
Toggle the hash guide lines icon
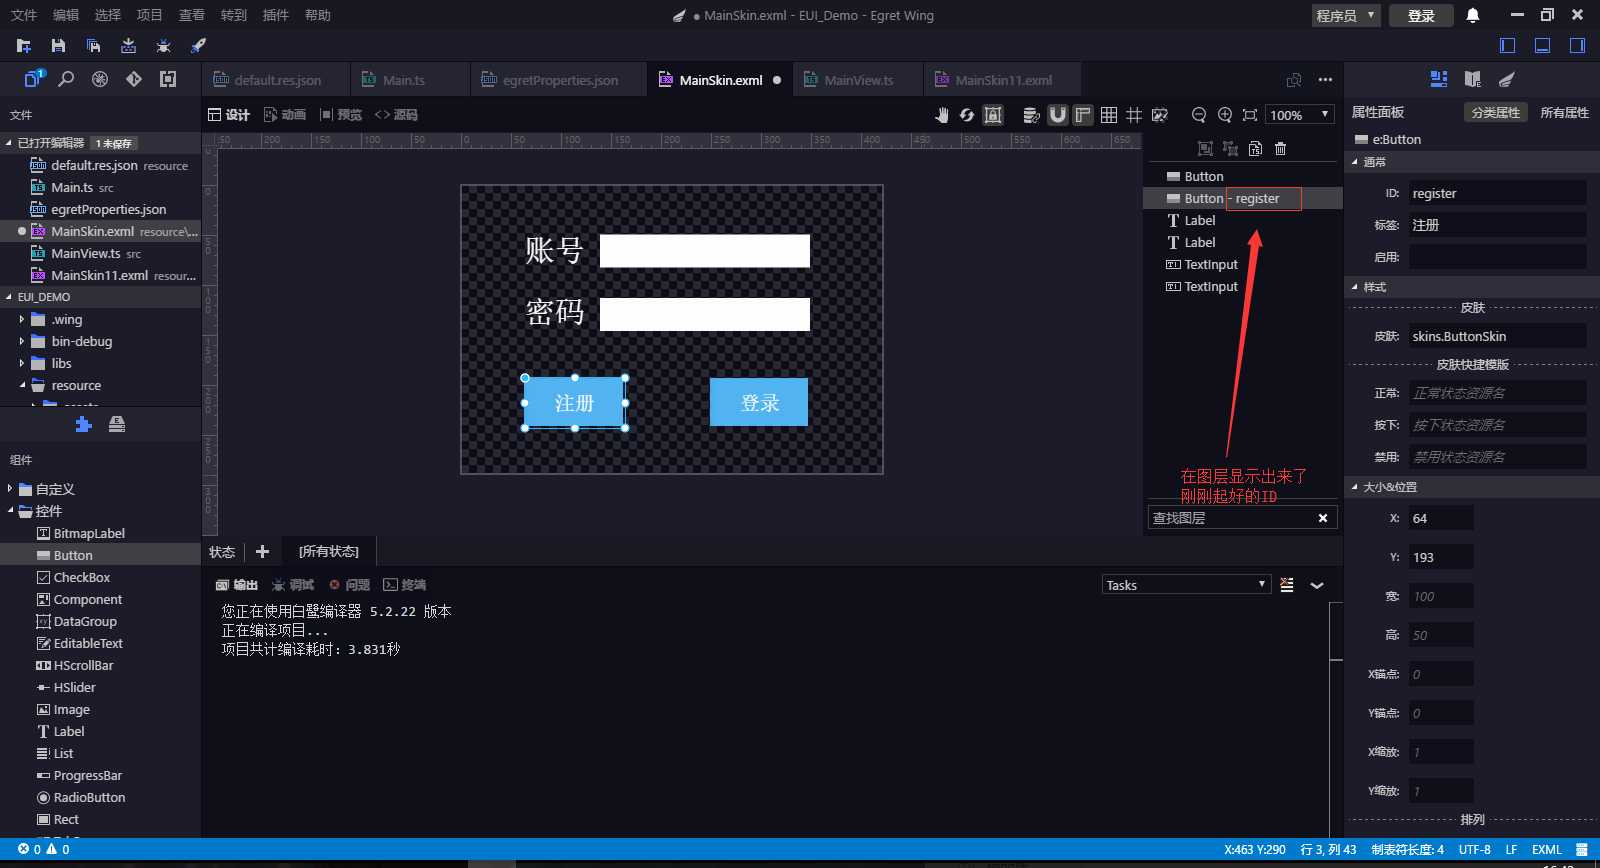pos(1134,115)
